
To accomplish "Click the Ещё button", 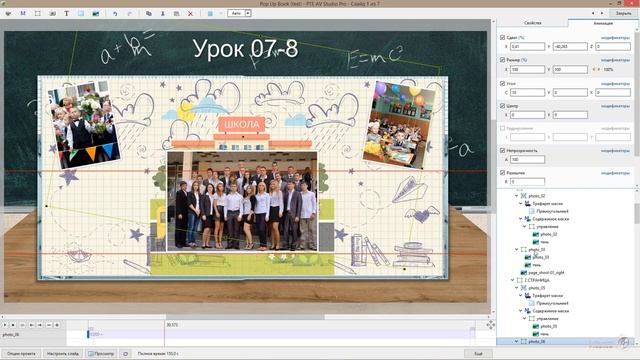I will [478, 354].
